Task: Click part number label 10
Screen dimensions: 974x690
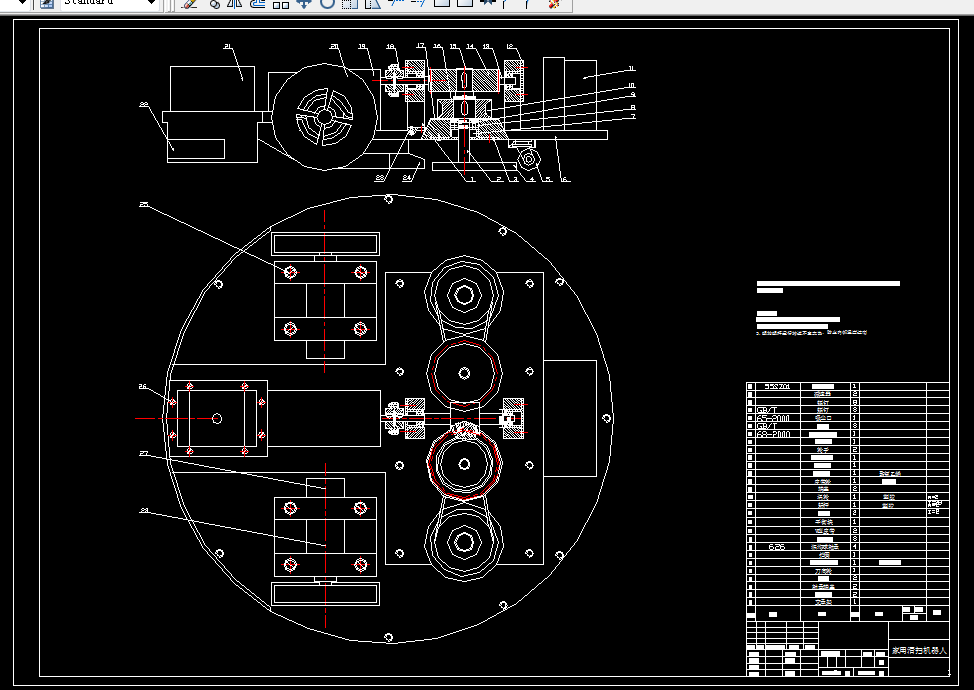Action: (x=631, y=86)
